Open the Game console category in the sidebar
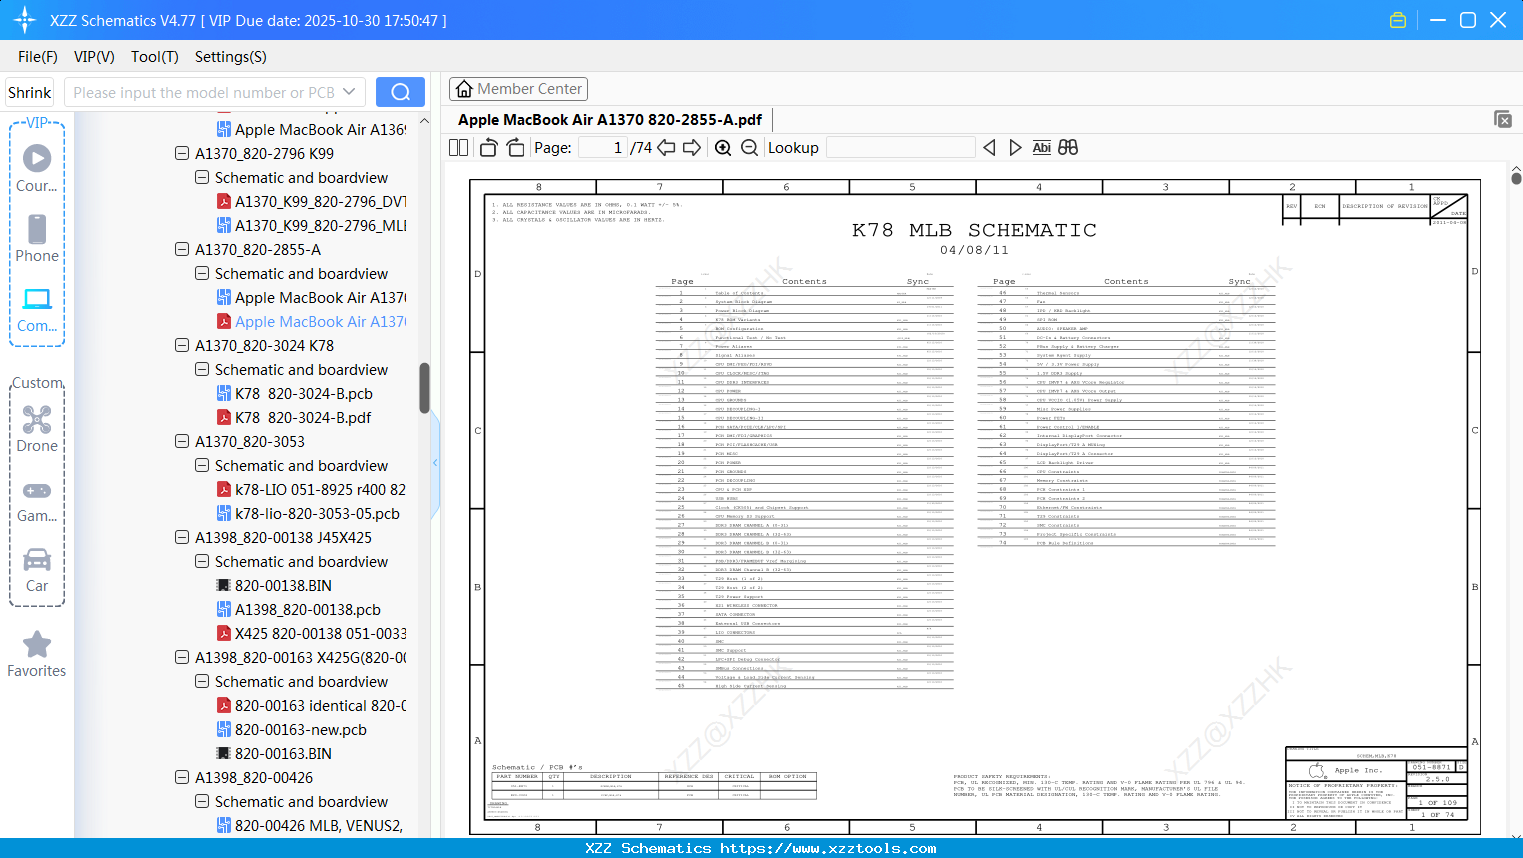This screenshot has height=858, width=1523. 37,501
